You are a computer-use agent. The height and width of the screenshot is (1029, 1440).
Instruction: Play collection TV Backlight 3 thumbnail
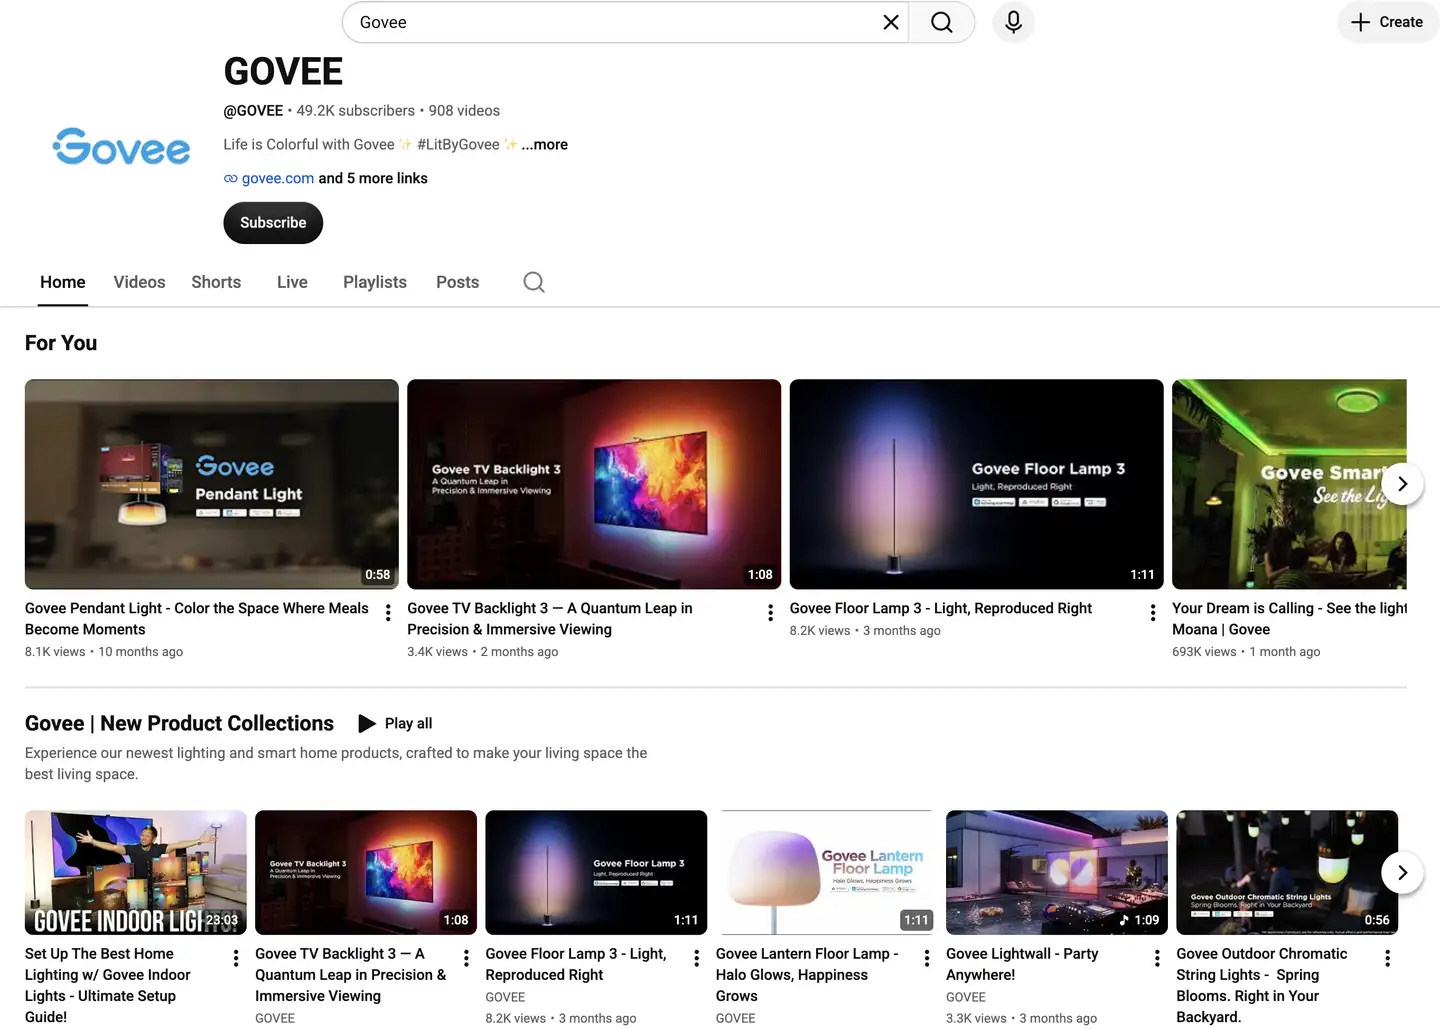[366, 872]
